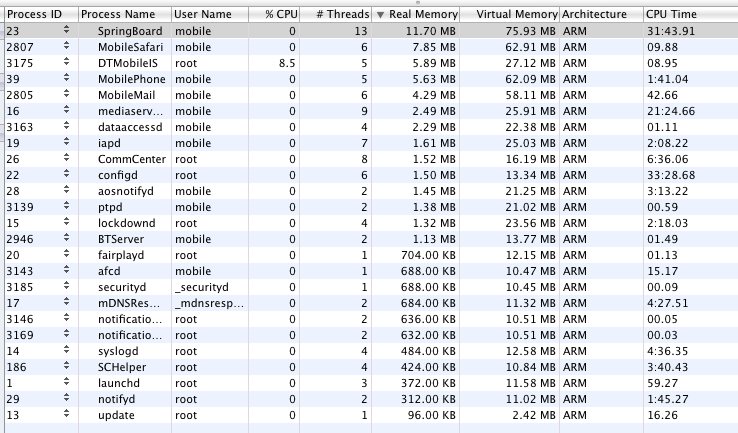This screenshot has height=433, width=738.
Task: Sort the table by % CPU column
Action: pyautogui.click(x=274, y=15)
